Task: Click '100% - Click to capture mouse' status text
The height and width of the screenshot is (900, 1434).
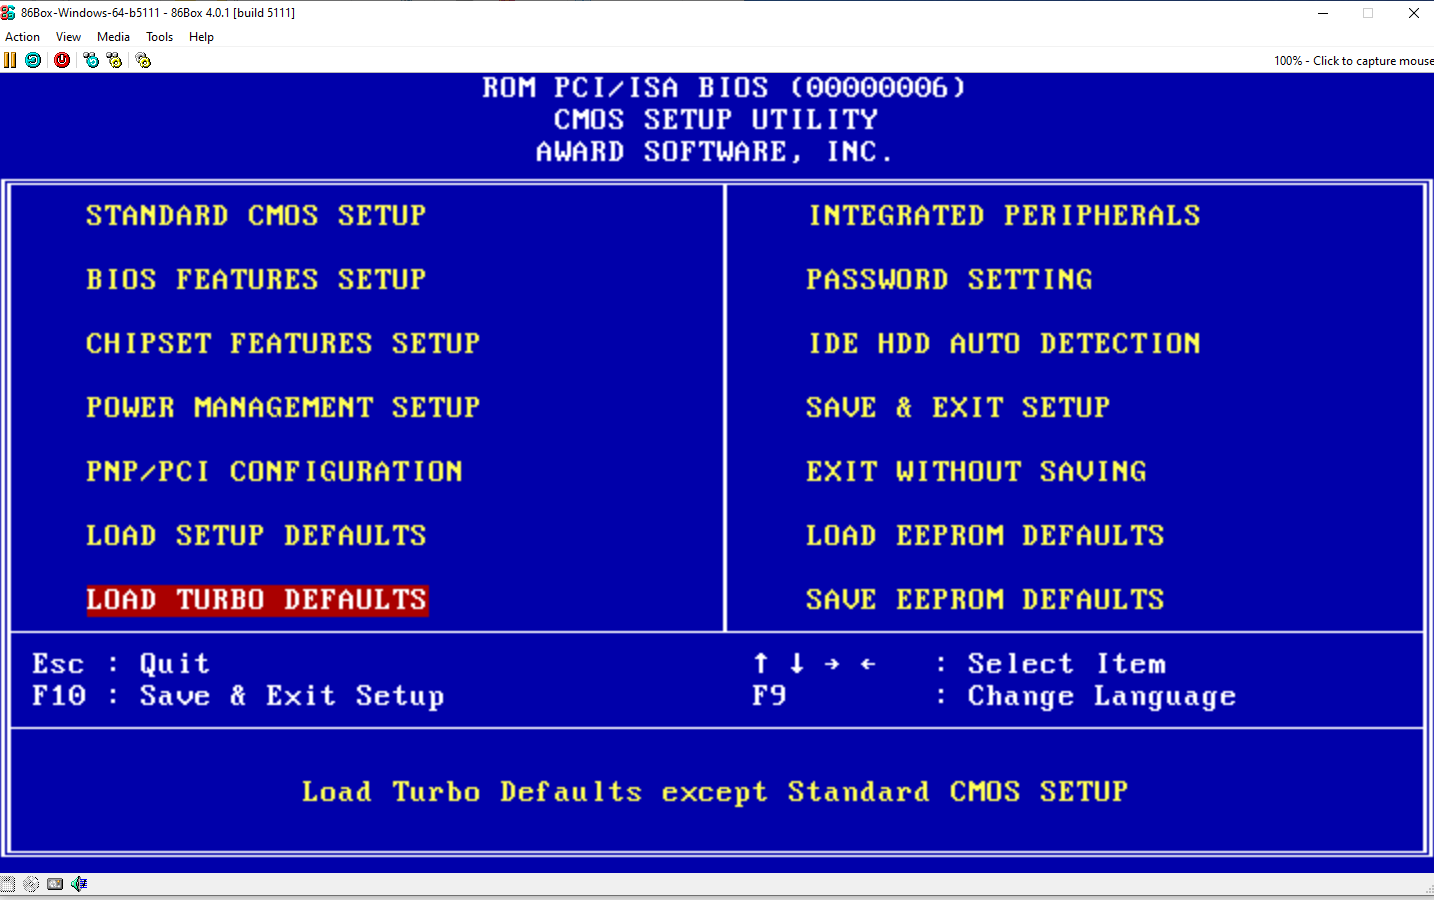Action: (x=1353, y=61)
